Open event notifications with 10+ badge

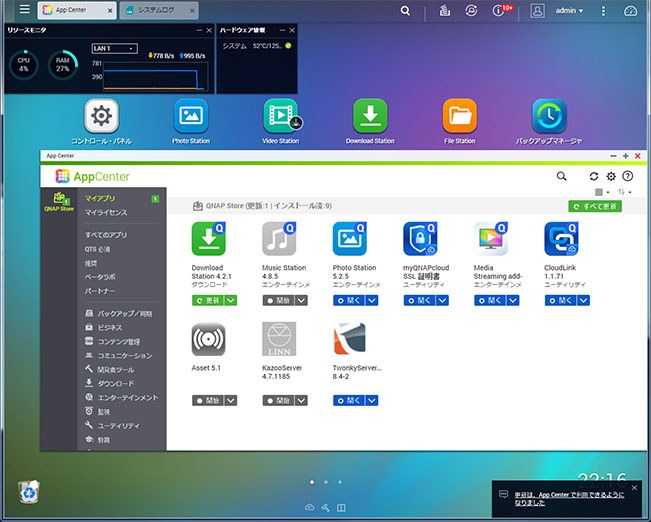(x=498, y=11)
